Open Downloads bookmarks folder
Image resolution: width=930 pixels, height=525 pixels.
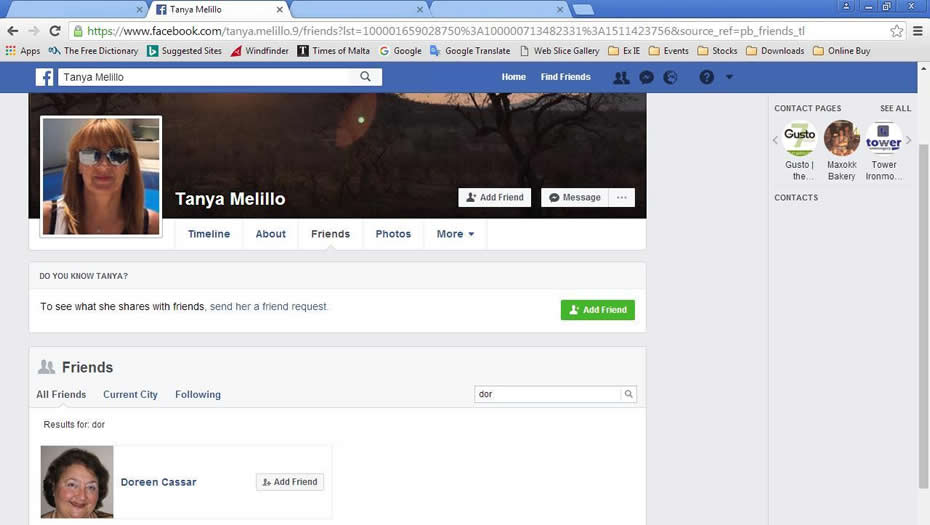(x=775, y=51)
